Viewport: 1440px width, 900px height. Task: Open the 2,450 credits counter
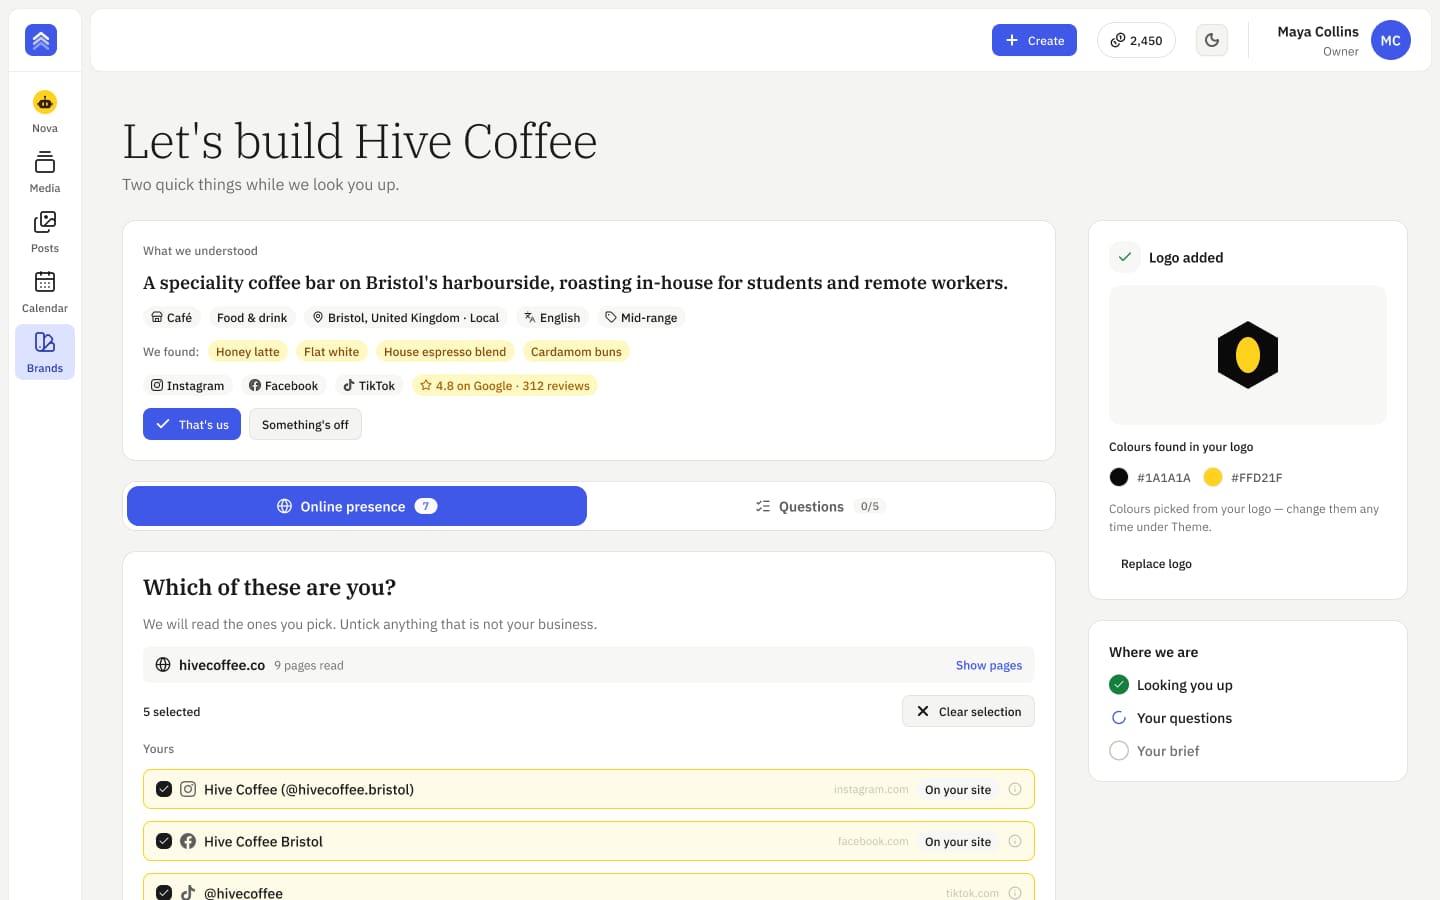pyautogui.click(x=1136, y=40)
